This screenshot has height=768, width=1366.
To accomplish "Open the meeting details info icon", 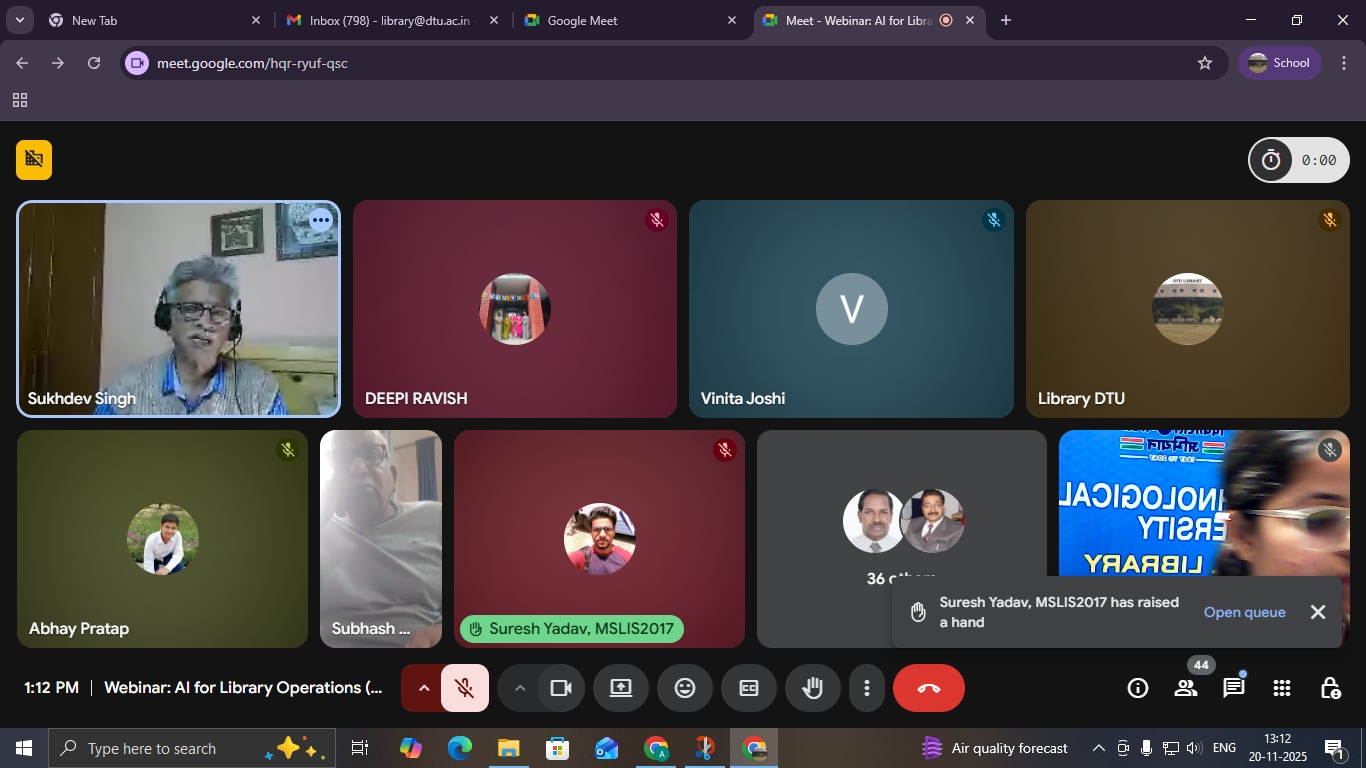I will point(1137,688).
